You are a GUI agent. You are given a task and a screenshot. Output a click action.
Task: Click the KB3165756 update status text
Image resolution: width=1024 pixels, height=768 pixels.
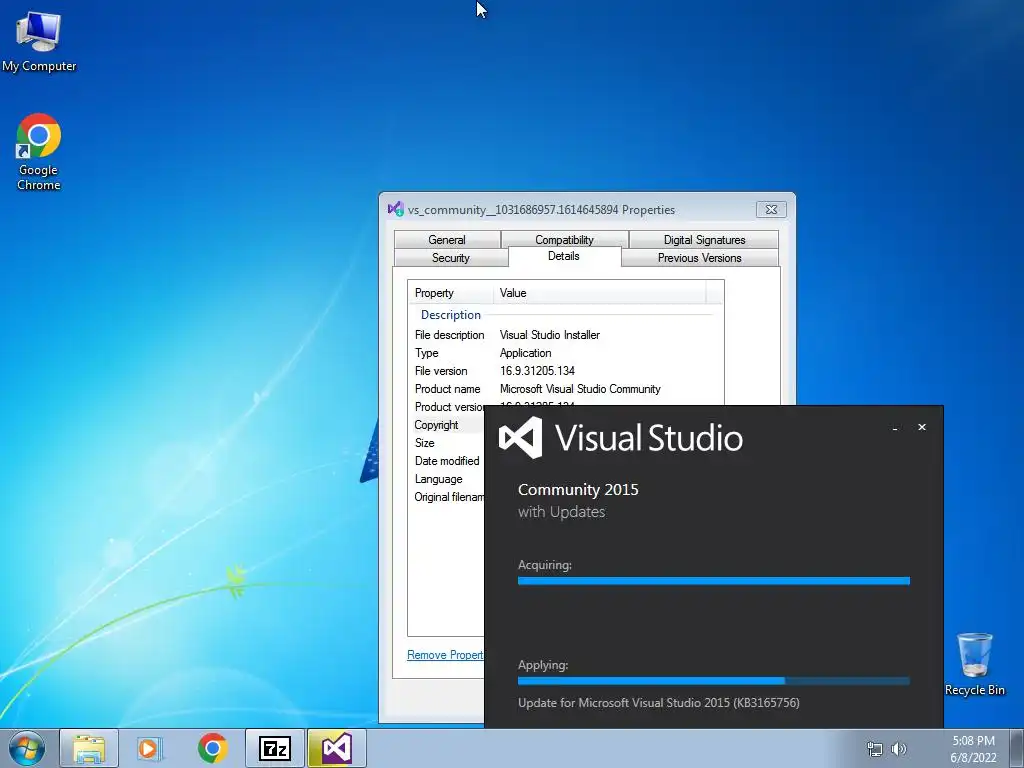(x=658, y=703)
